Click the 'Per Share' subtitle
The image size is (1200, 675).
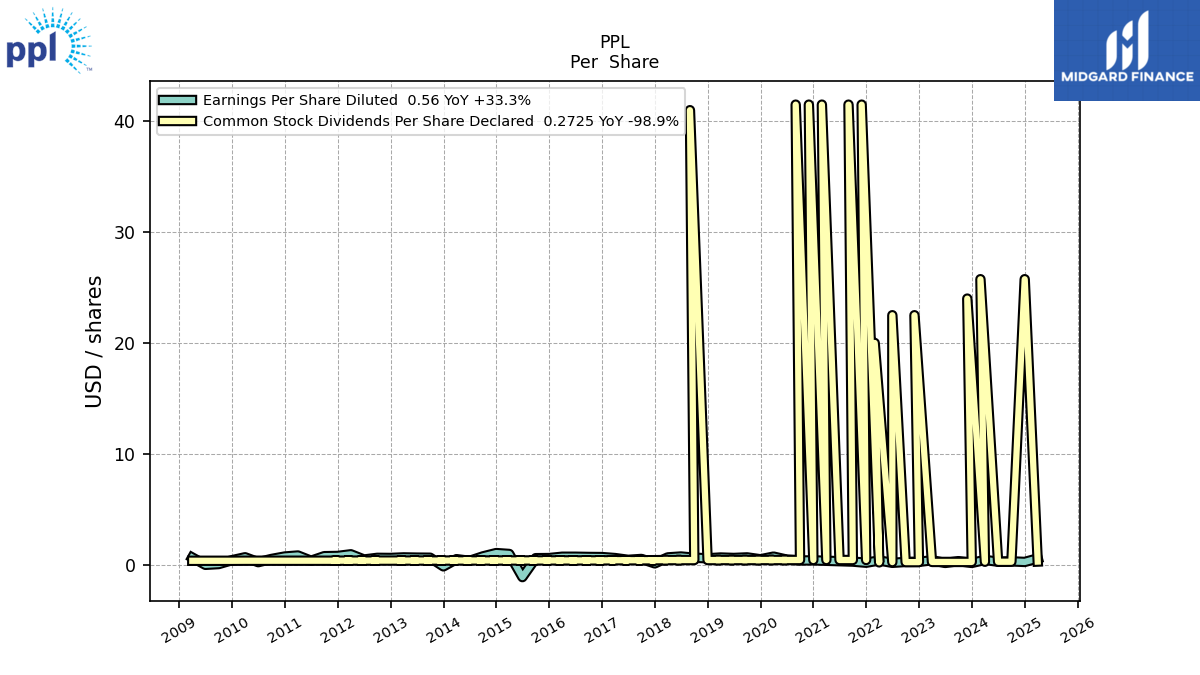614,62
